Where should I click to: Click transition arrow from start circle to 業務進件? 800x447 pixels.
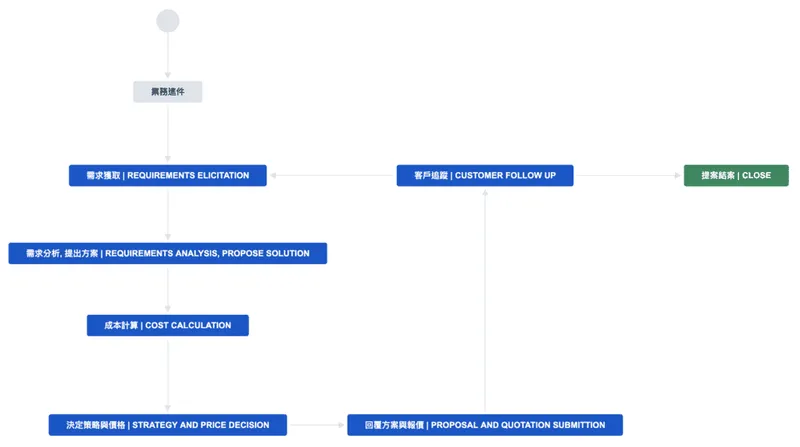168,55
